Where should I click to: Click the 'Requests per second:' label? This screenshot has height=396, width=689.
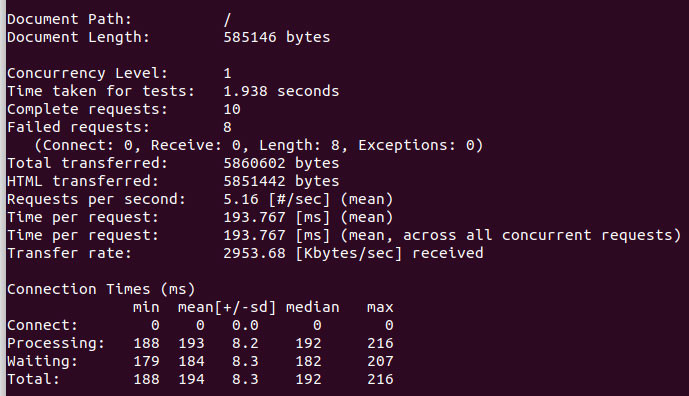tap(96, 200)
